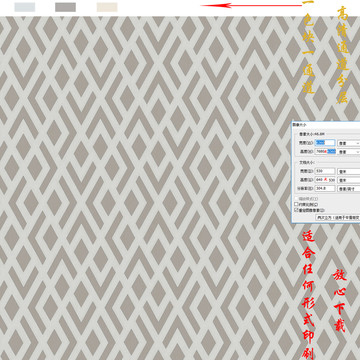This screenshot has width=360, height=360.
Task: Click the resolution input field
Action: (325, 188)
